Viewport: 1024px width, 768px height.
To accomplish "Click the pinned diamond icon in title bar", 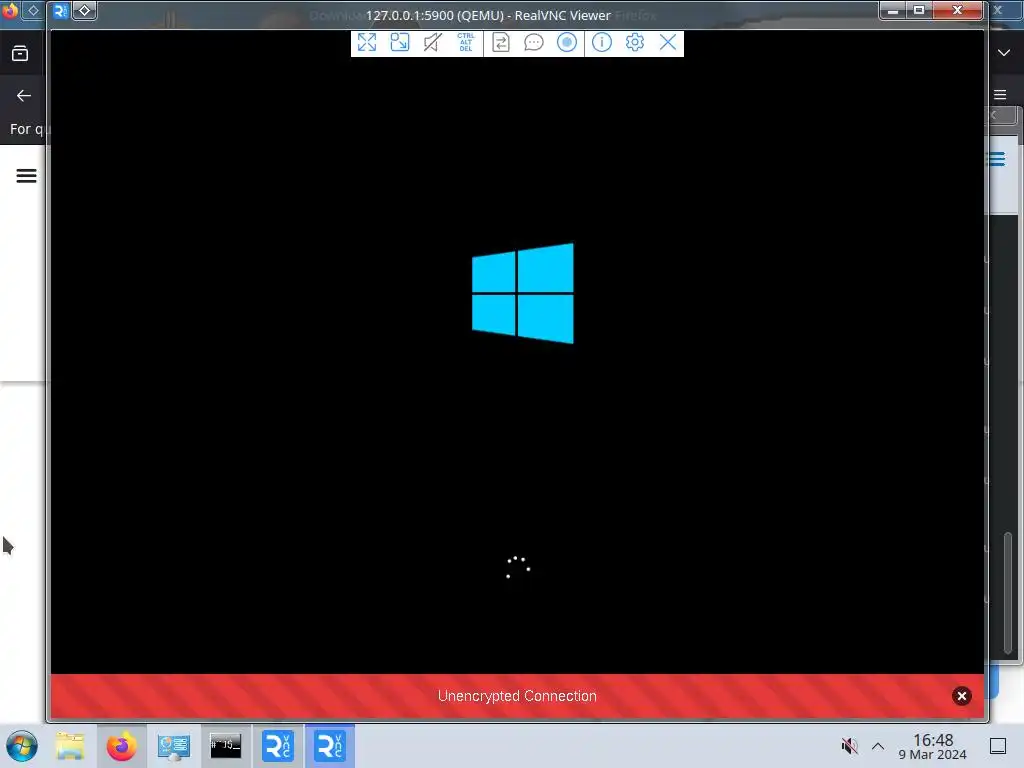I will pos(84,10).
